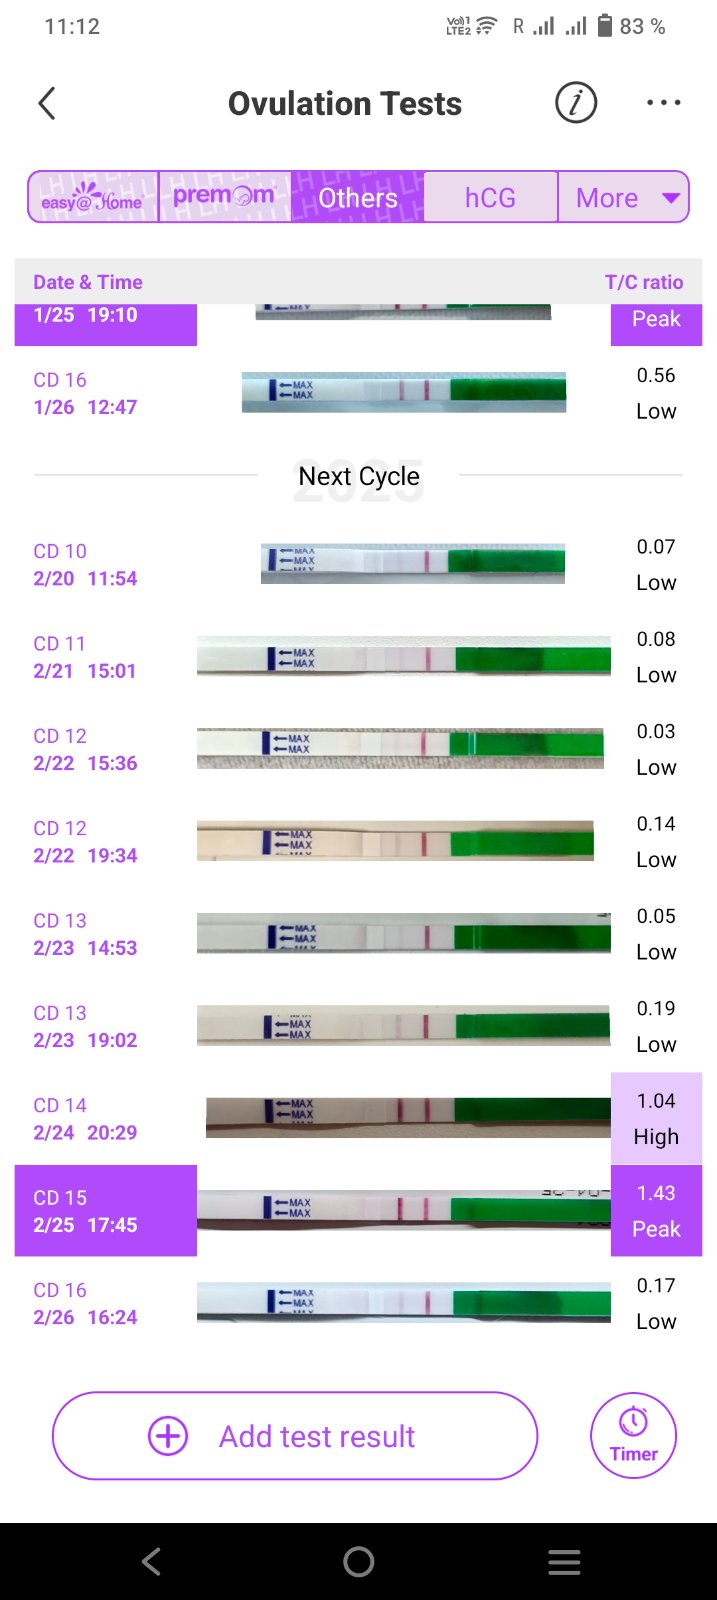Tap the 1.43 Peak ratio badge
The image size is (717, 1600).
tap(656, 1211)
